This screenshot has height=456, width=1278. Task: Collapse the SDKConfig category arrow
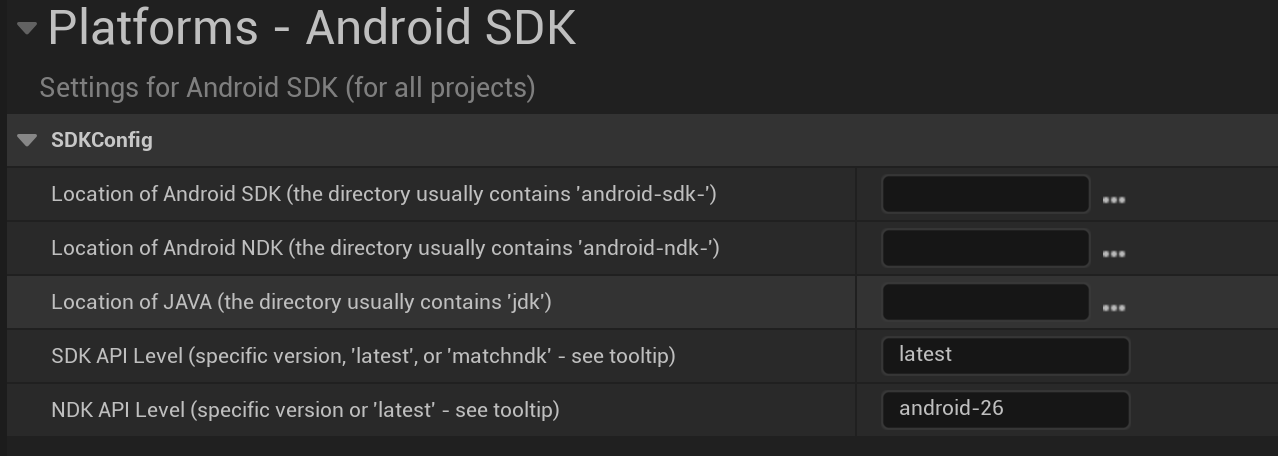(27, 140)
